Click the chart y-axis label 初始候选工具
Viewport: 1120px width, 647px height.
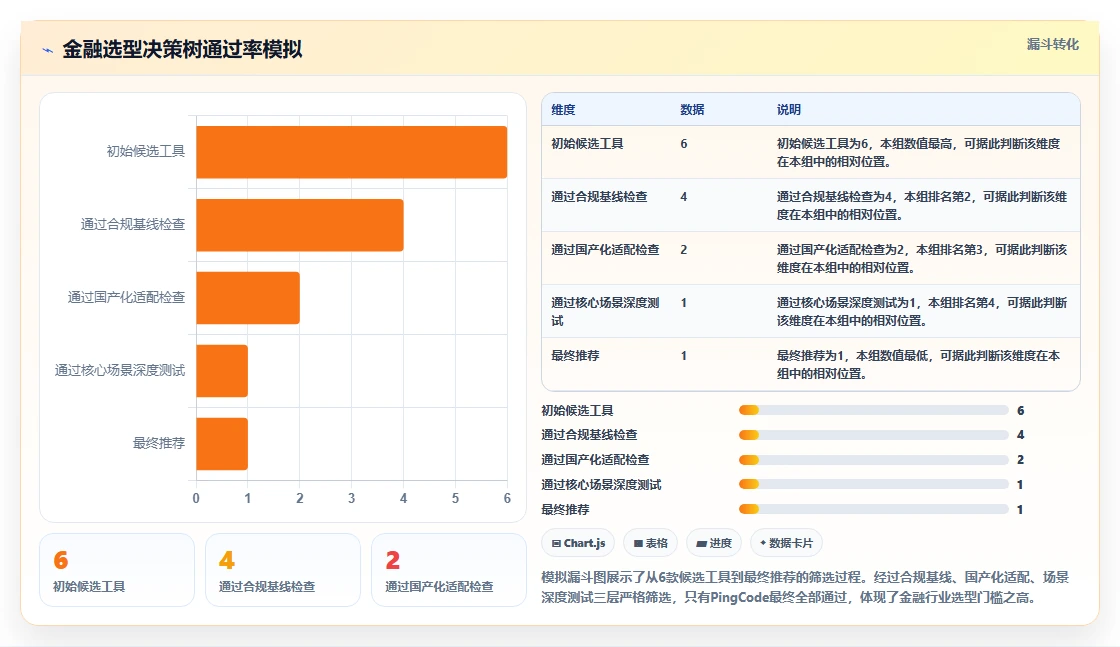(146, 151)
